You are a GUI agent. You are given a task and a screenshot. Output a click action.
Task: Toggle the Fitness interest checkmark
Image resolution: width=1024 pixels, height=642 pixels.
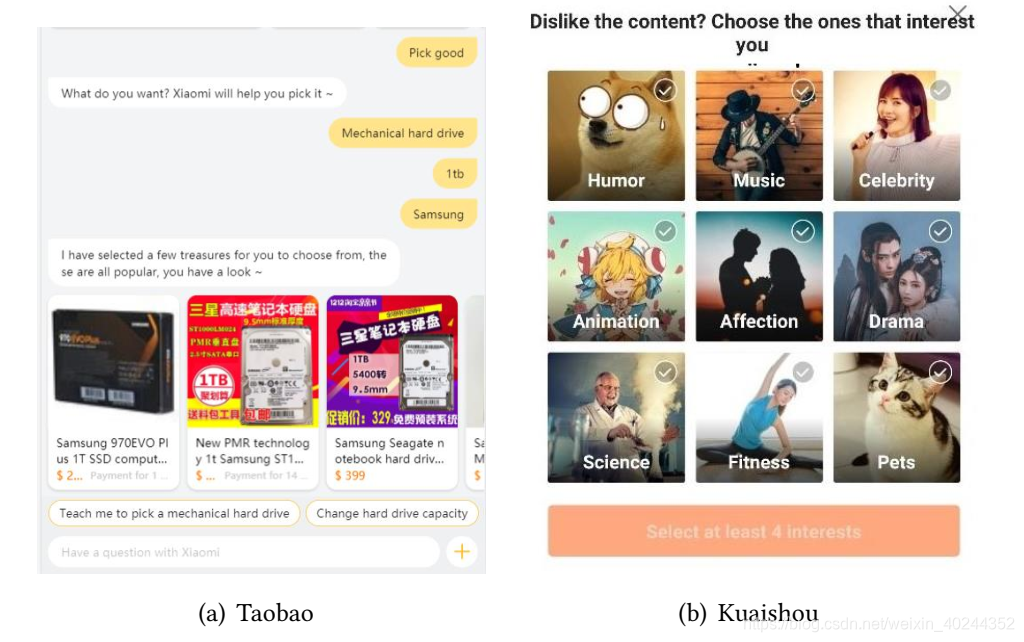pos(803,372)
